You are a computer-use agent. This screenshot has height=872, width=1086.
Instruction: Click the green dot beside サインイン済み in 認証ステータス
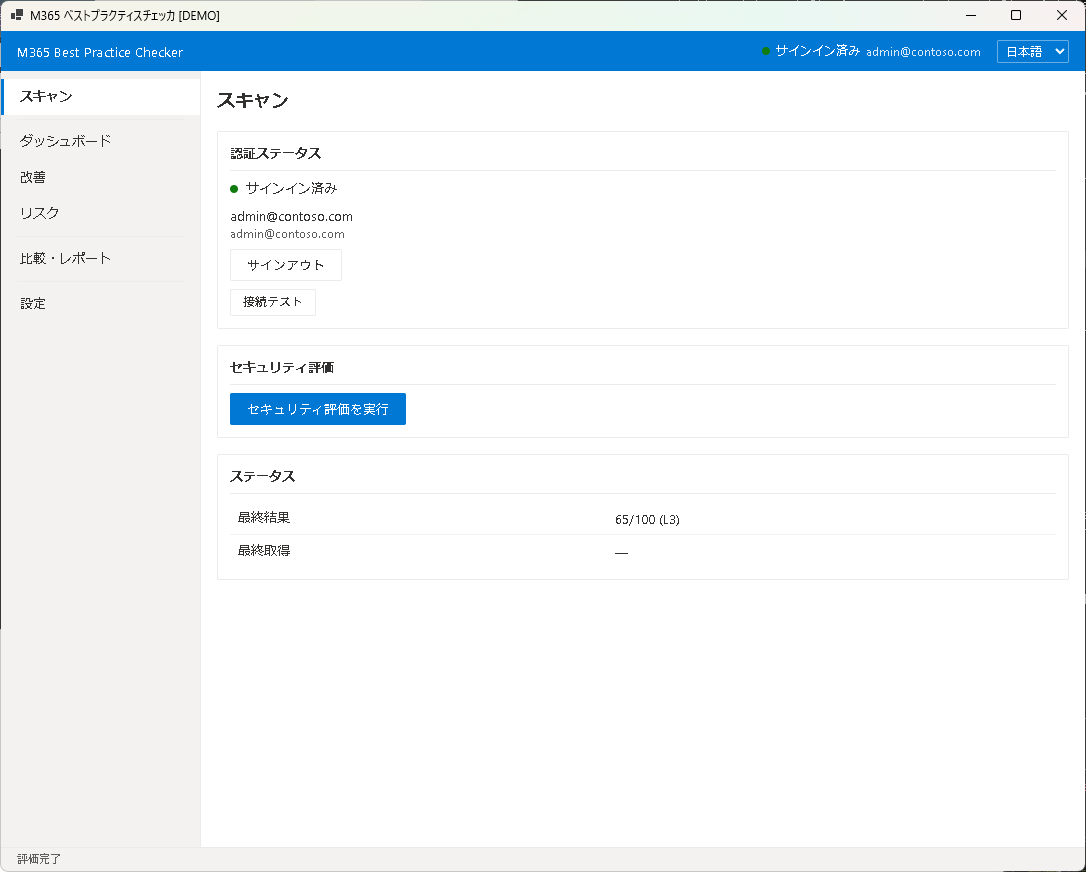(x=234, y=188)
